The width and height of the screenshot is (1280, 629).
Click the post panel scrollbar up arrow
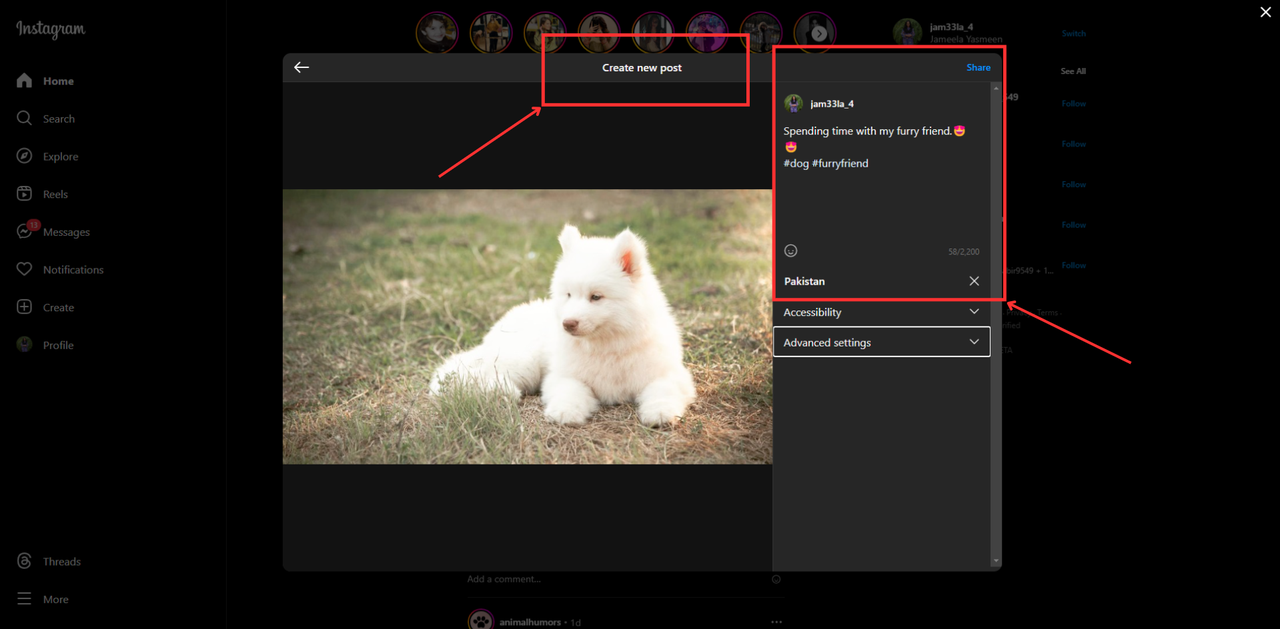click(x=995, y=89)
